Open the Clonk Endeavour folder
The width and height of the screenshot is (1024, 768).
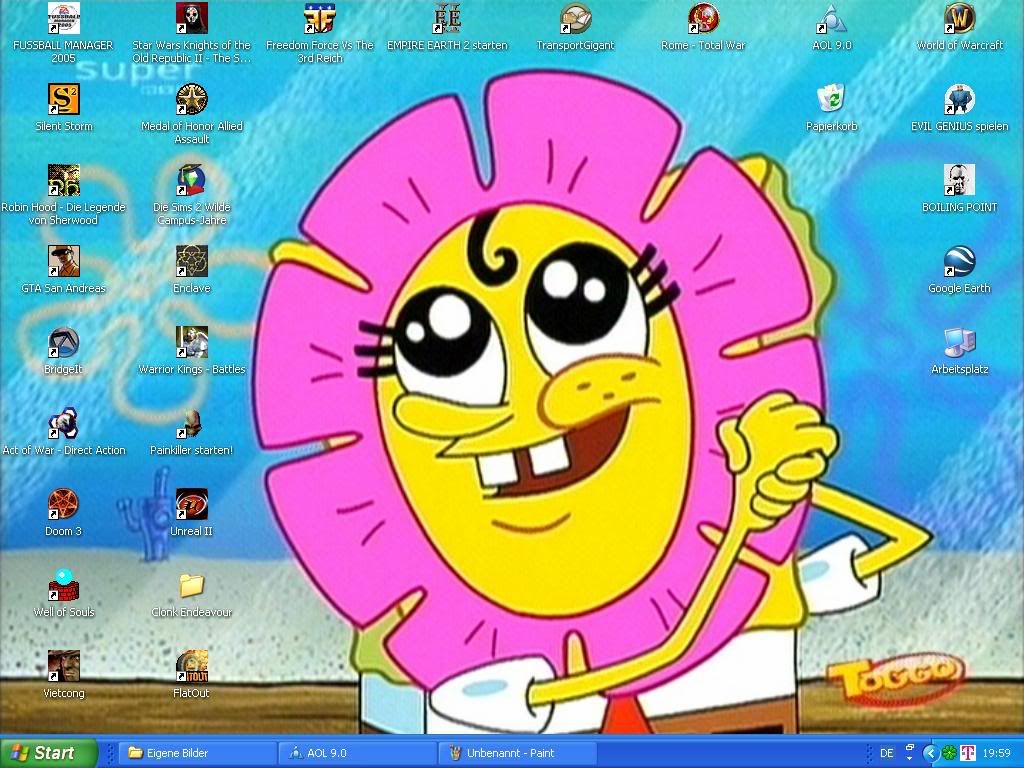coord(191,585)
